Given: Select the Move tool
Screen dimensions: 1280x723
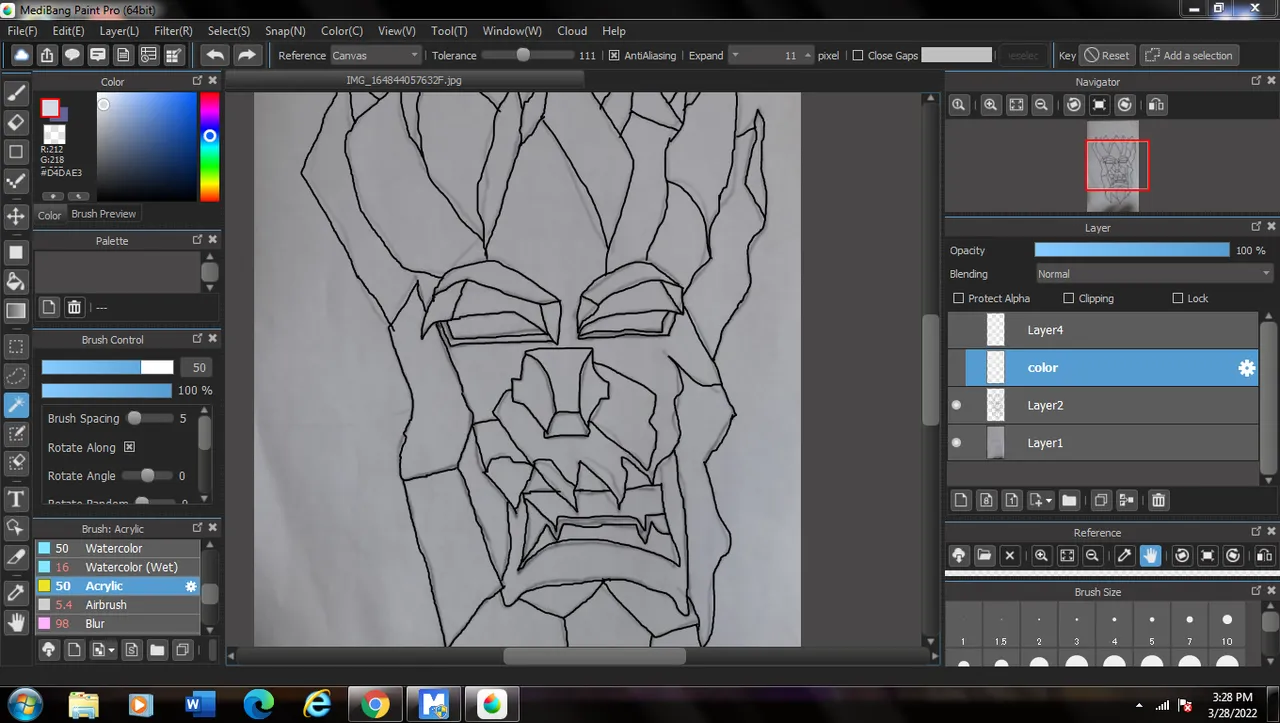Looking at the screenshot, I should tap(16, 216).
